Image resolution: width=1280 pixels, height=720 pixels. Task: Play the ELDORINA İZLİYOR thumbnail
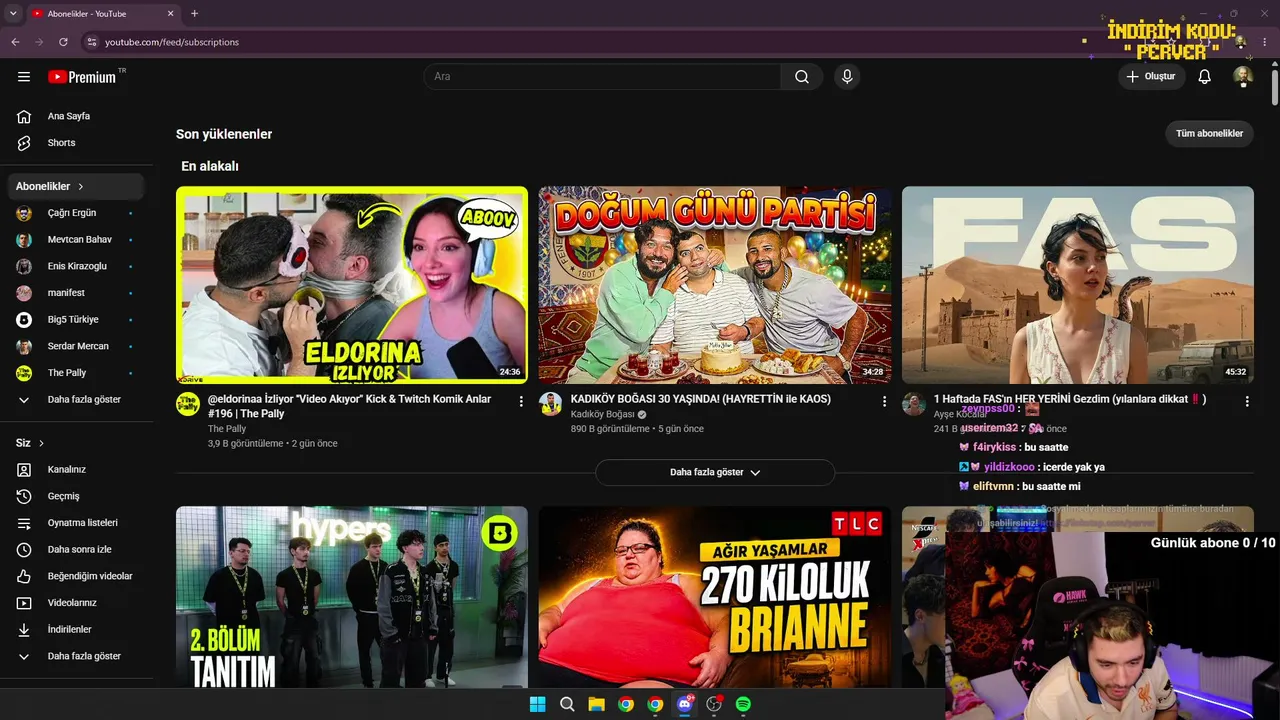[x=352, y=285]
